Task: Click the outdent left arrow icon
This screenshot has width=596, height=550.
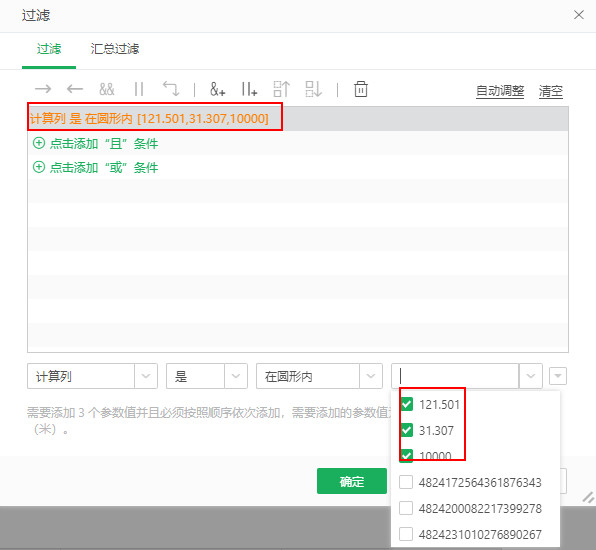Action: 74,89
